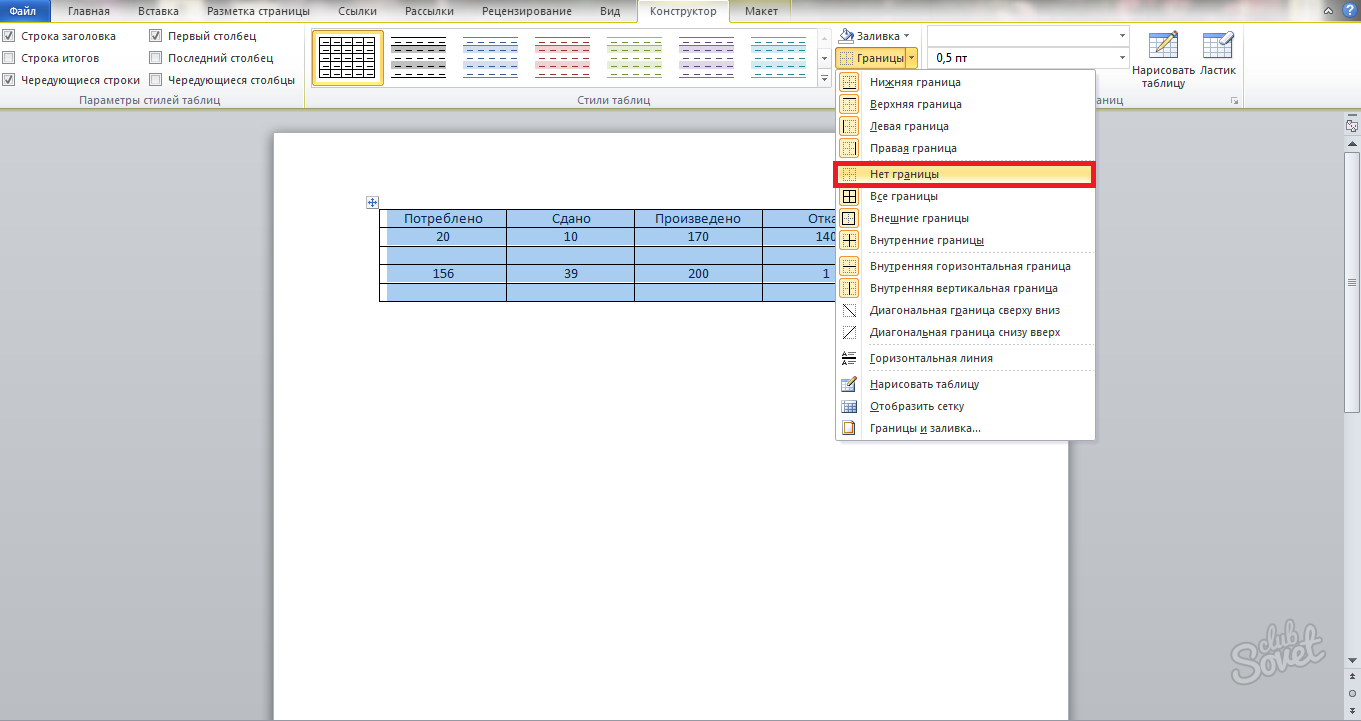The height and width of the screenshot is (721, 1361).
Task: Select the Draw Table pencil icon
Action: coord(1163,47)
